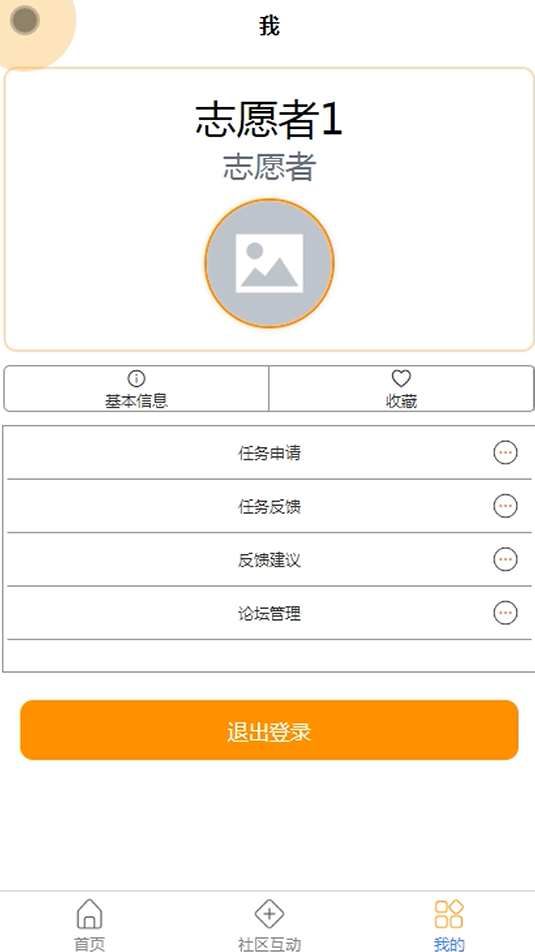Tap the diamond plus 社区互动 icon
This screenshot has height=952, width=535.
coord(270,914)
